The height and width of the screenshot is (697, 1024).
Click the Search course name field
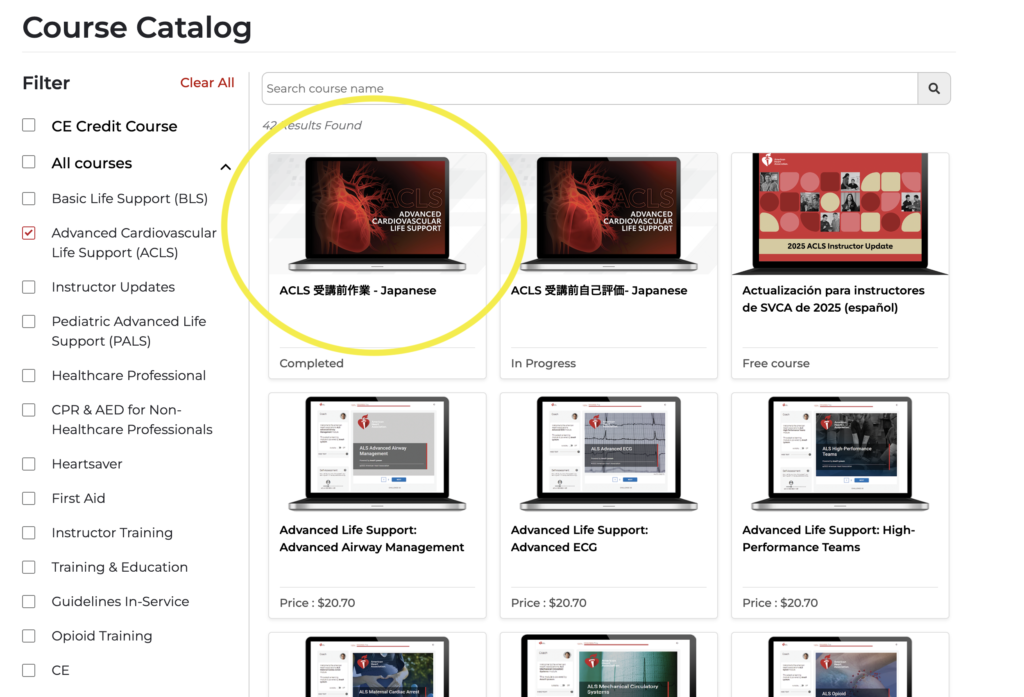589,89
